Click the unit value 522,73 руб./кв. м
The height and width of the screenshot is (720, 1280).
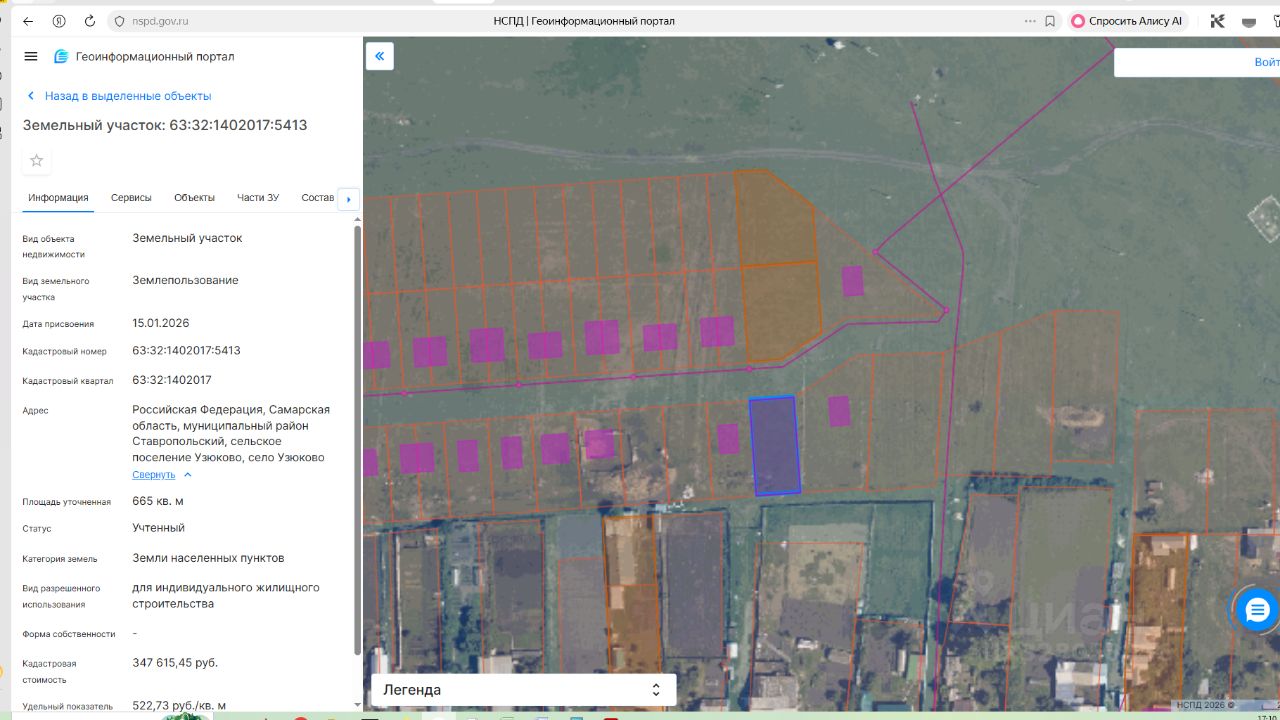coord(179,706)
